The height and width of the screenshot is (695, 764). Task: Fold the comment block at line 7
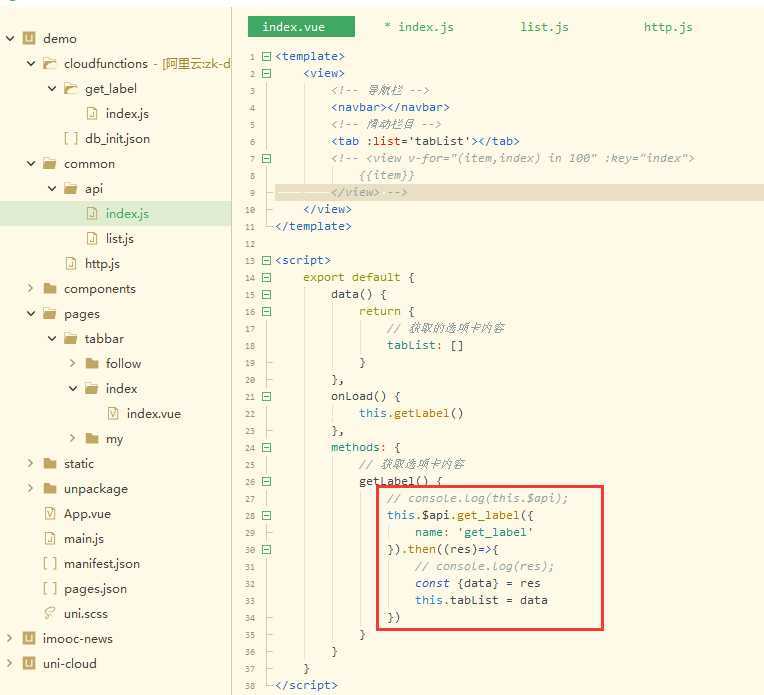pos(267,158)
